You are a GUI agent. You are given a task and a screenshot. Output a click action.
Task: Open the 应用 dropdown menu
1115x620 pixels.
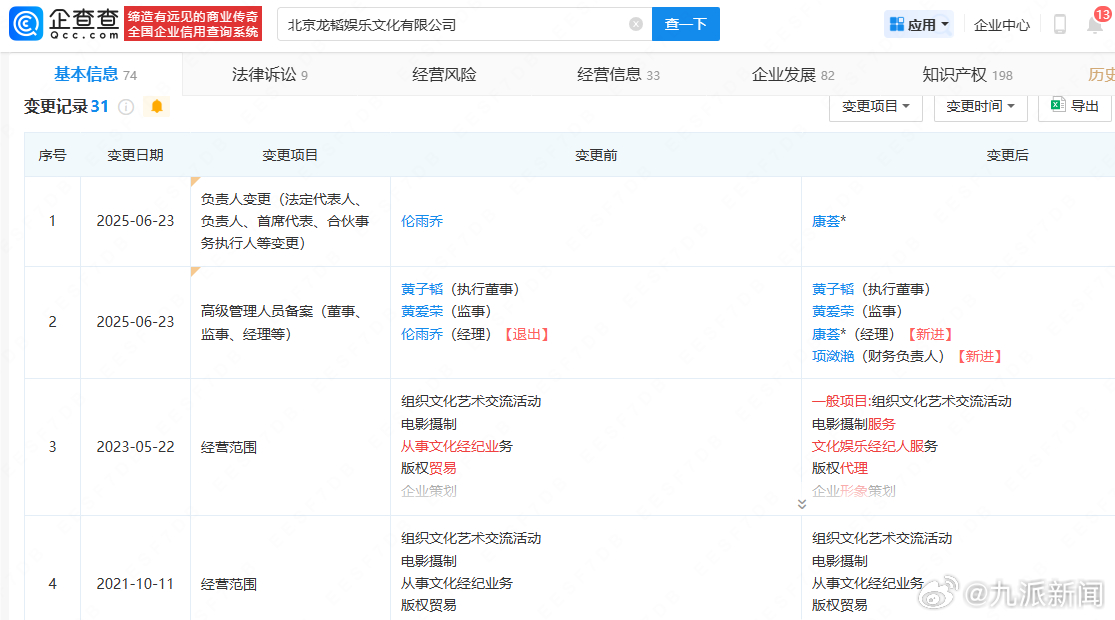click(919, 25)
